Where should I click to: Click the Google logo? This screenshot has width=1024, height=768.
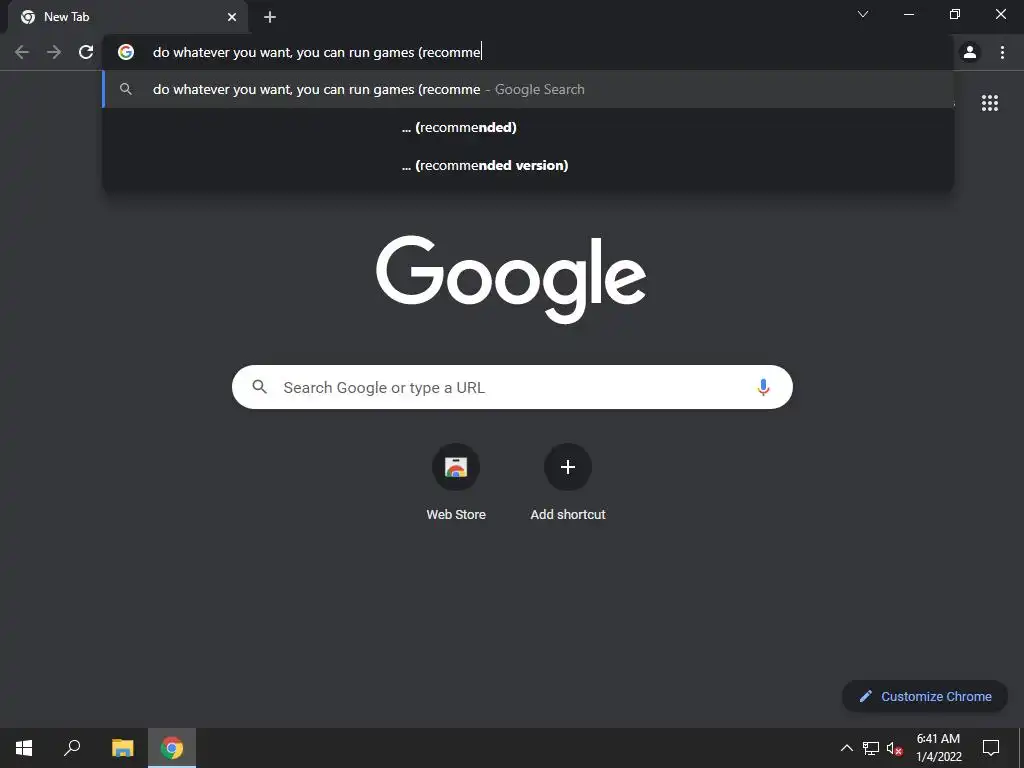pyautogui.click(x=511, y=278)
